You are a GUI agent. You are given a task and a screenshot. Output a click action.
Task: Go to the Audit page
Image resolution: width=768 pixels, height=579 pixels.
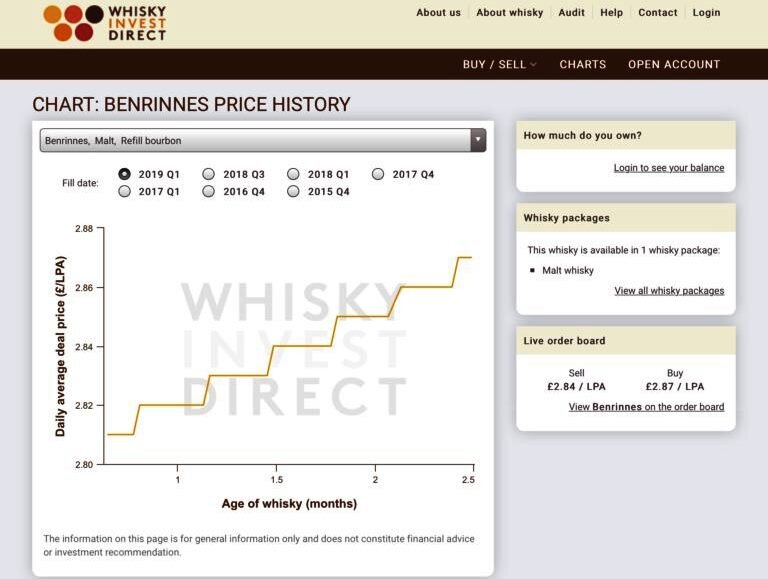[x=572, y=13]
